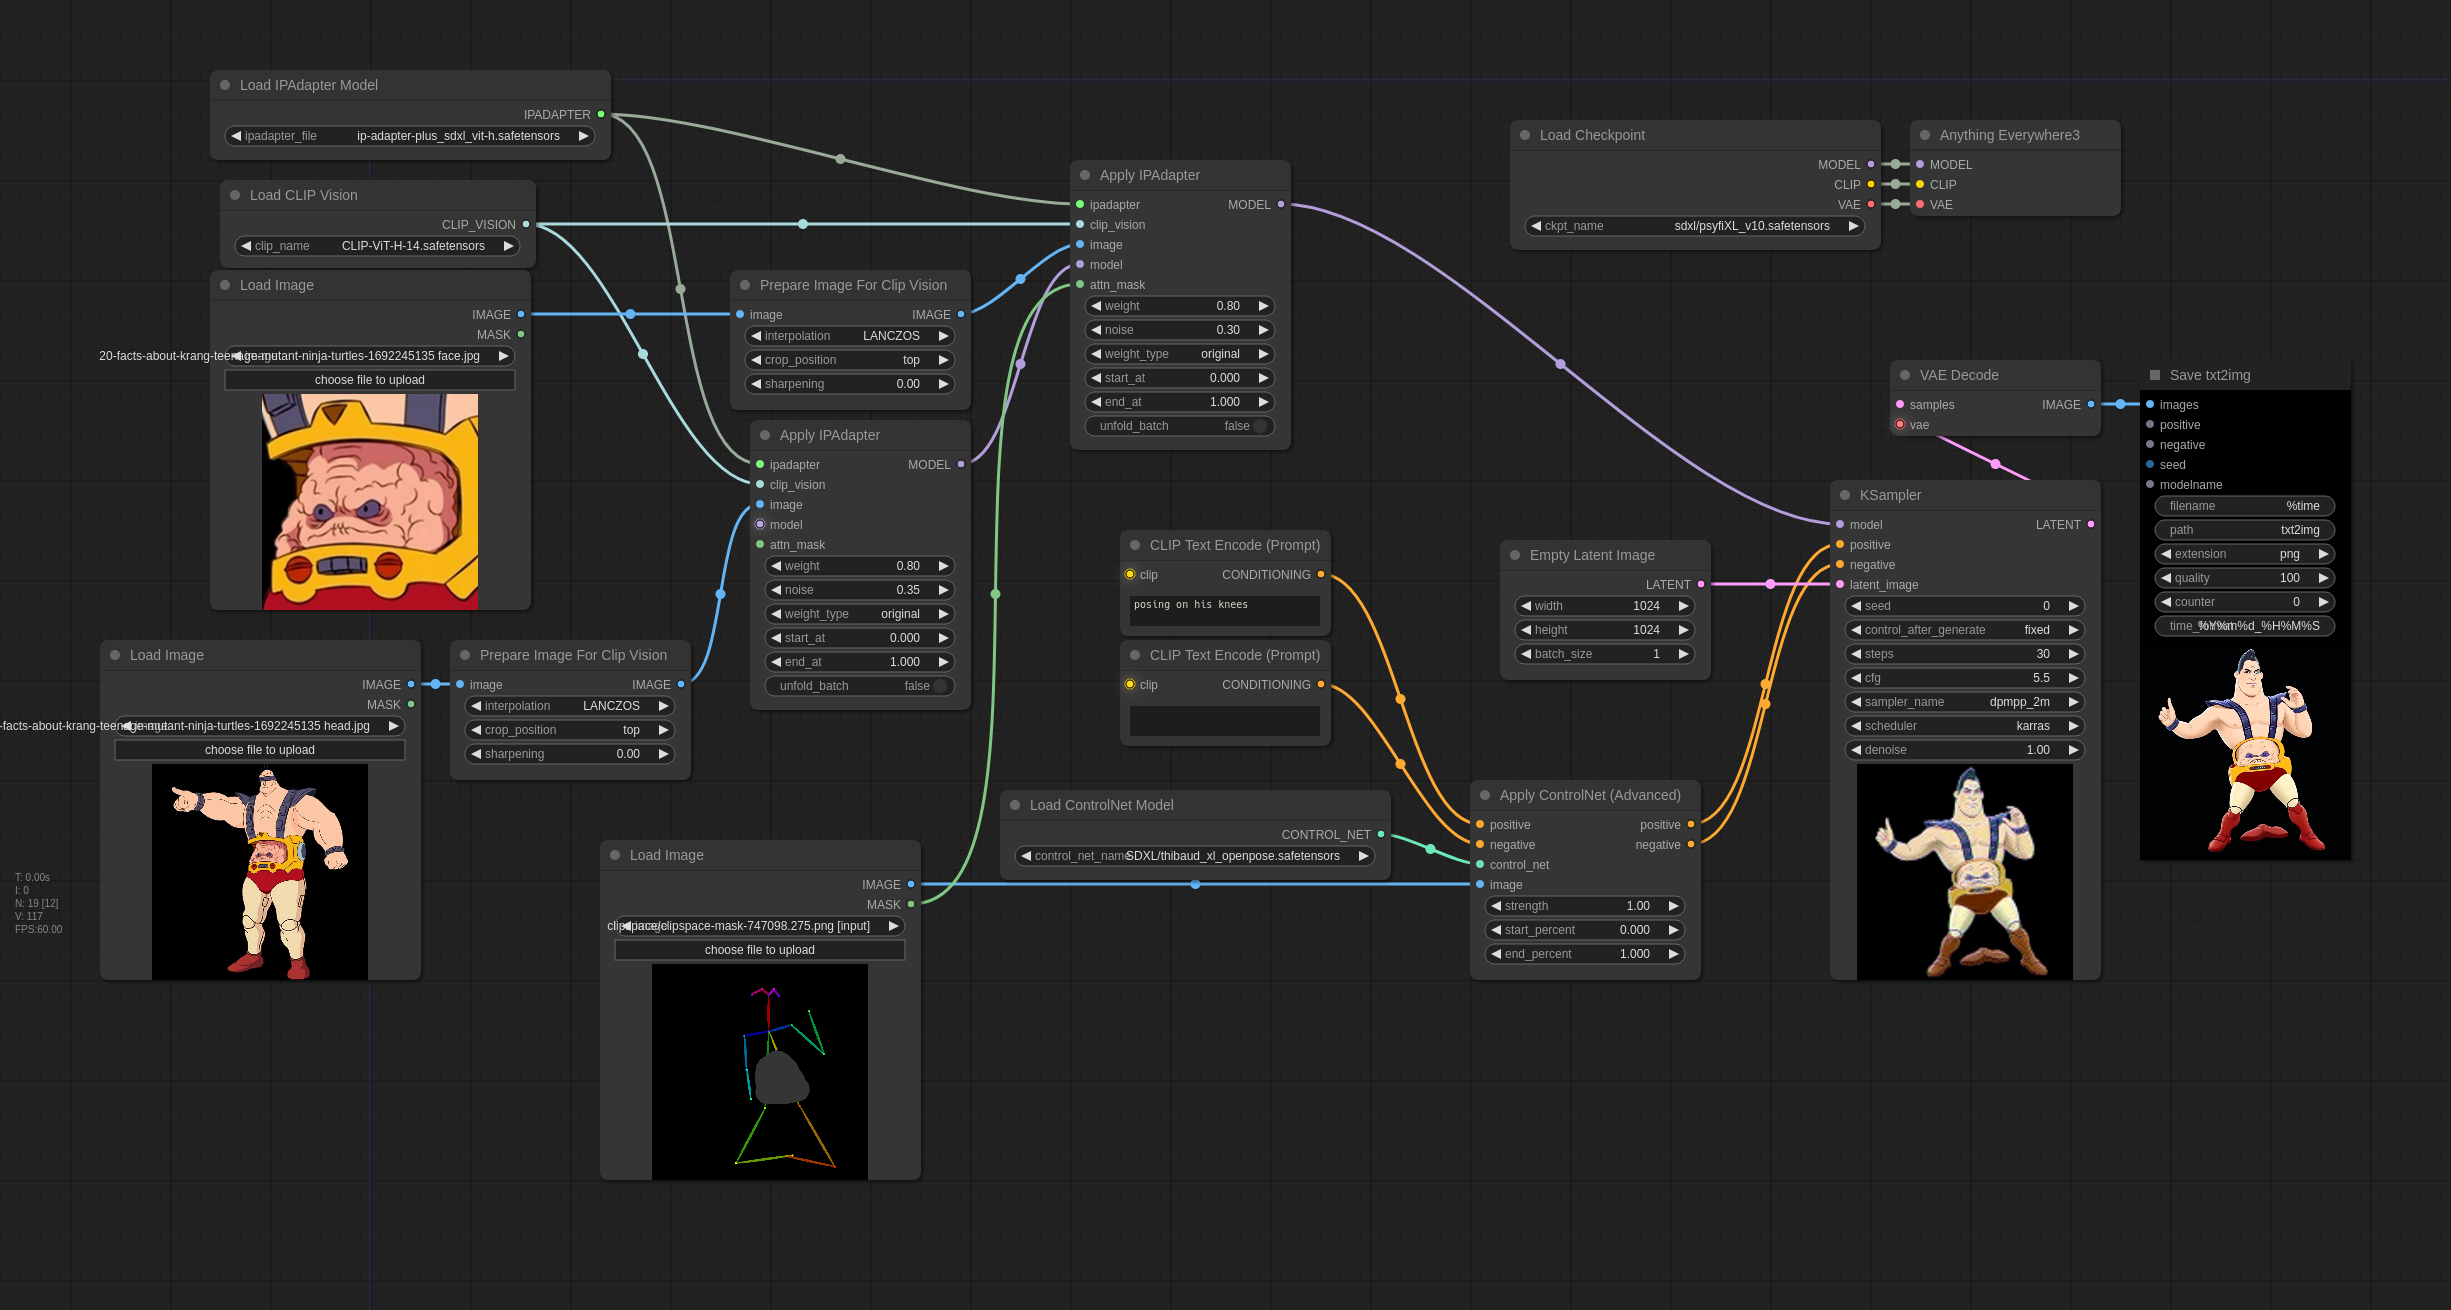Click the openpose skeleton image preview
The width and height of the screenshot is (2451, 1310).
coord(760,1072)
